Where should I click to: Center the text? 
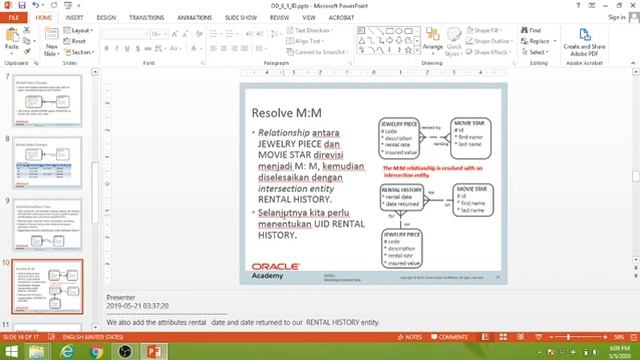224,49
